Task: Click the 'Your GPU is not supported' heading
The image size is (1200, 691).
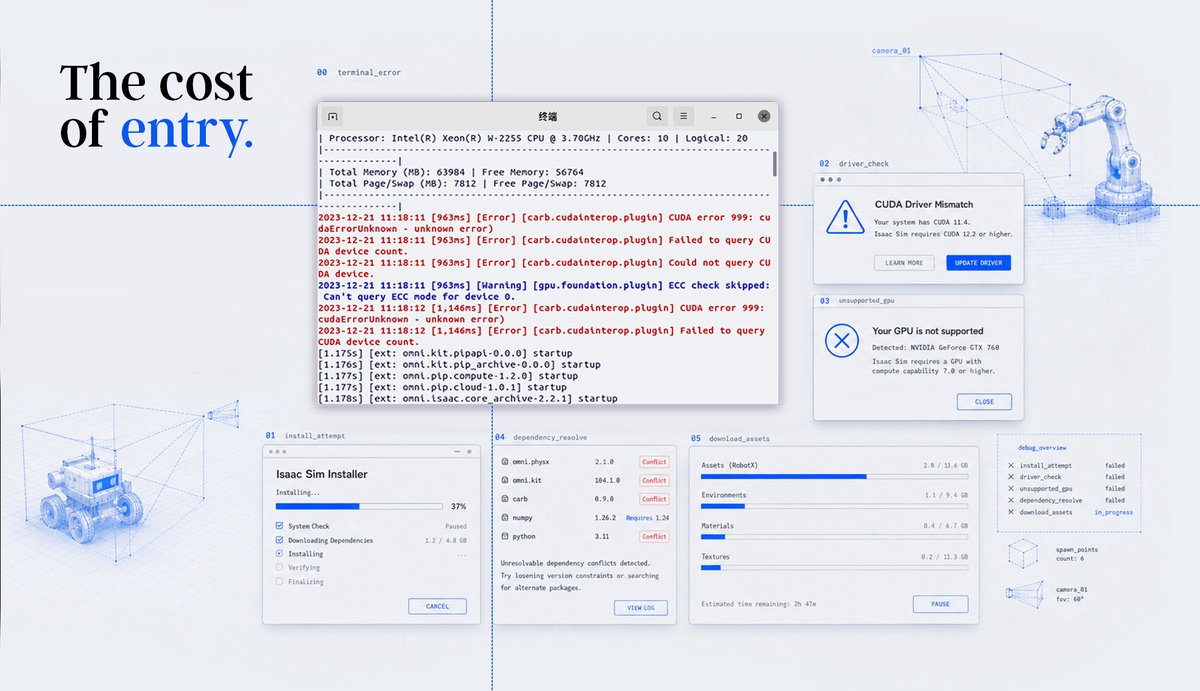Action: click(x=928, y=331)
